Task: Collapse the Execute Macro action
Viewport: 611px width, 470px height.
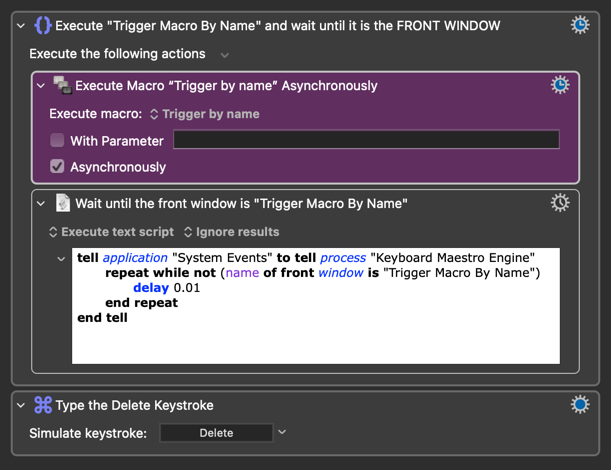Action: [41, 86]
